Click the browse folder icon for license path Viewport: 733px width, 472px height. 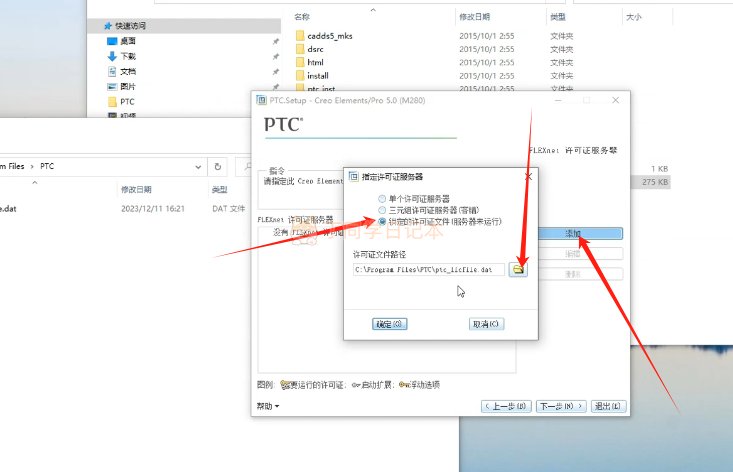517,269
